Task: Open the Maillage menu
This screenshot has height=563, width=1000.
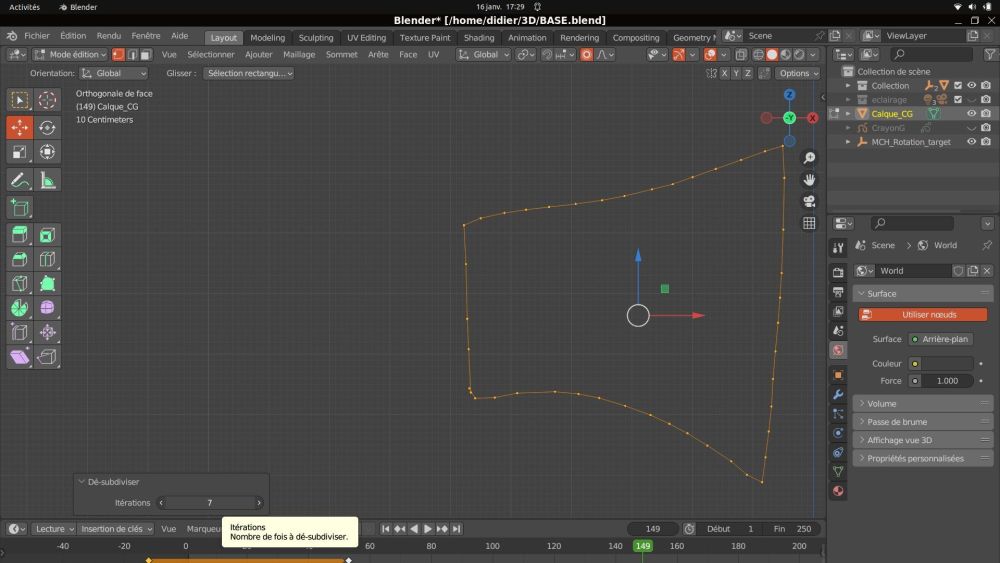Action: click(299, 55)
